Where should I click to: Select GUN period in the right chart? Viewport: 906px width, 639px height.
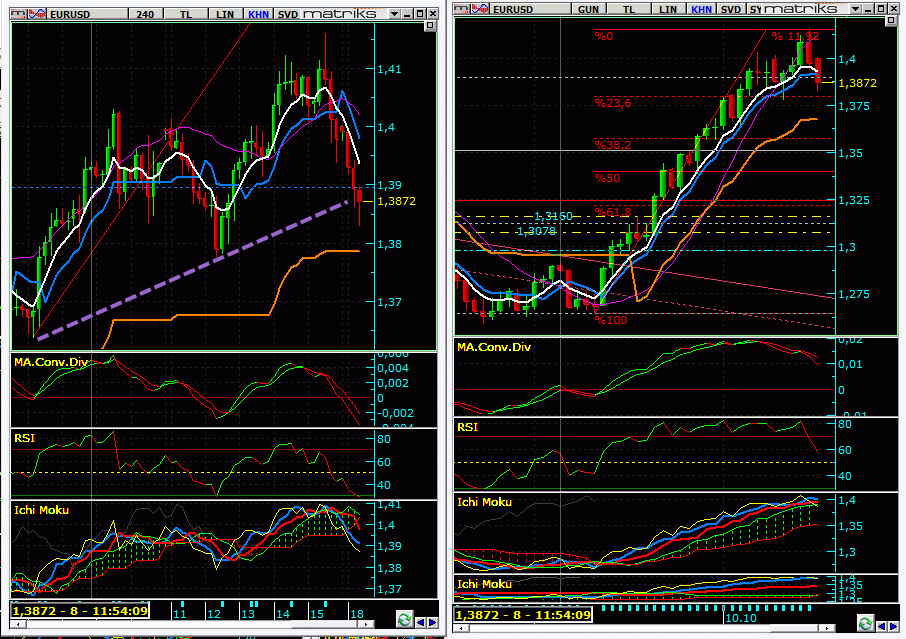pyautogui.click(x=587, y=8)
